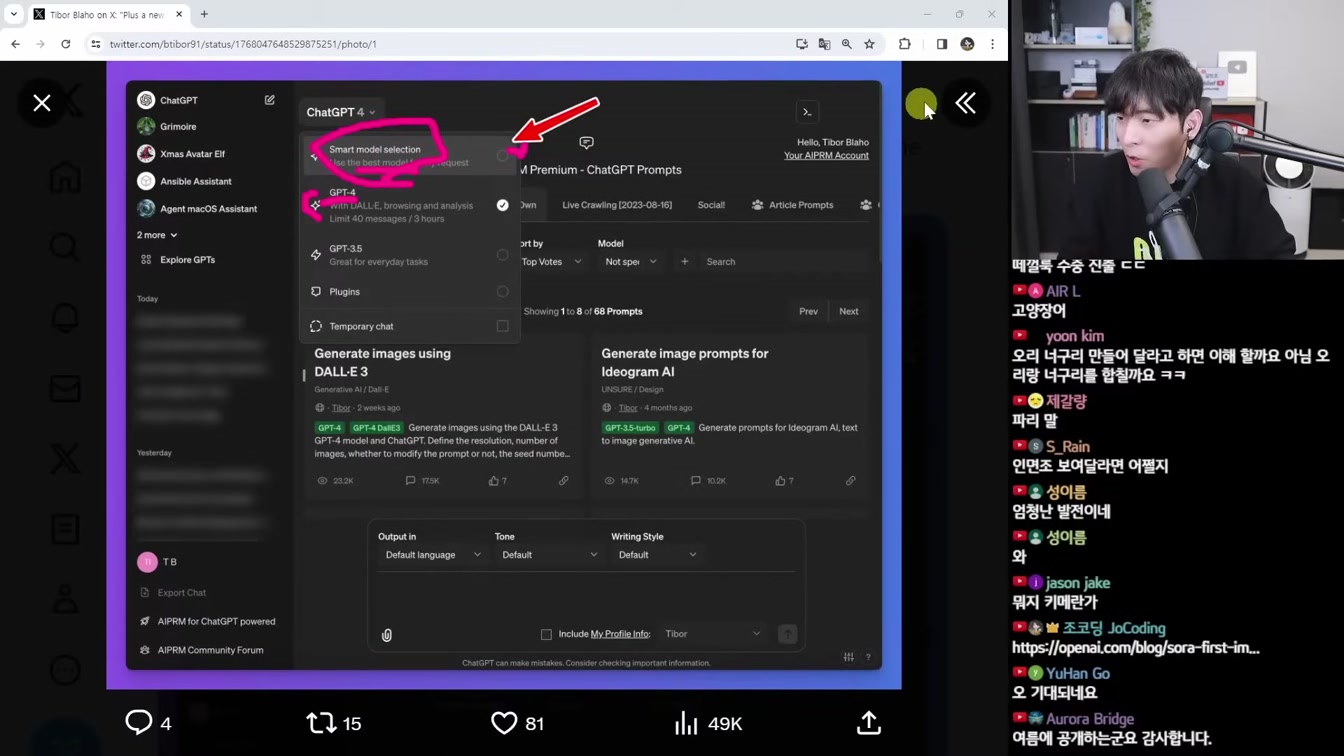This screenshot has height=756, width=1344.
Task: Open the Output in language dropdown
Action: pos(432,555)
